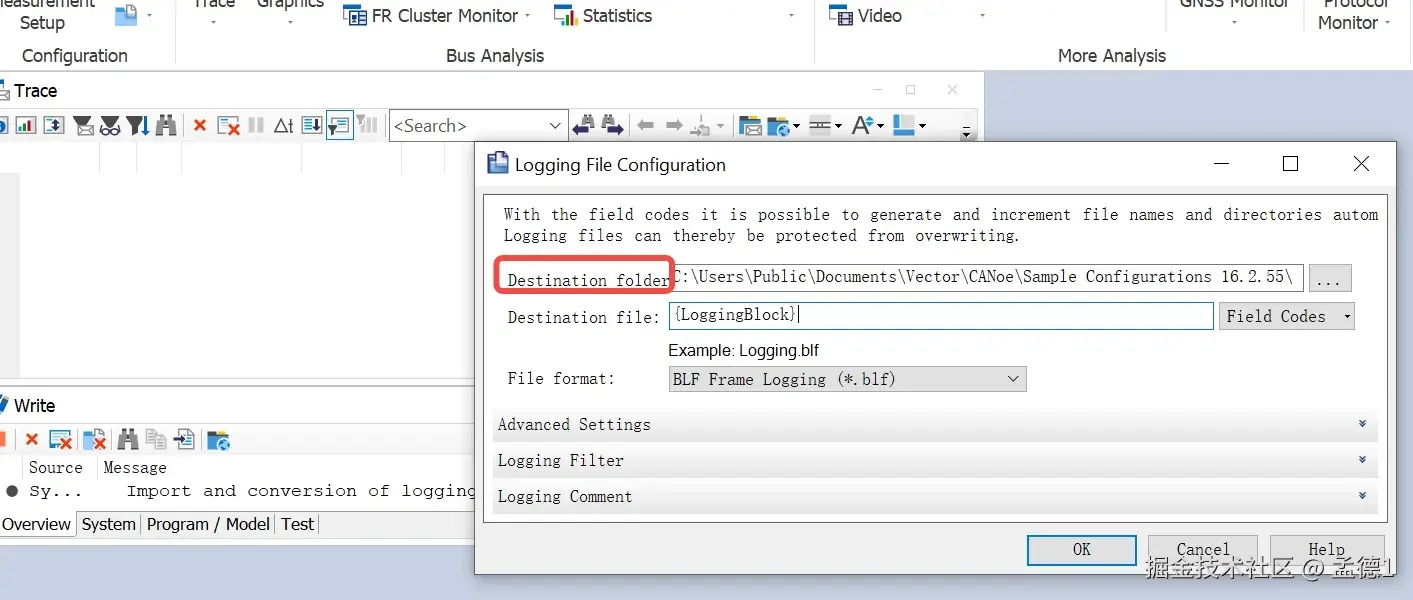Click the pause icon in Trace toolbar
Screen dimensions: 1413x600
256,126
